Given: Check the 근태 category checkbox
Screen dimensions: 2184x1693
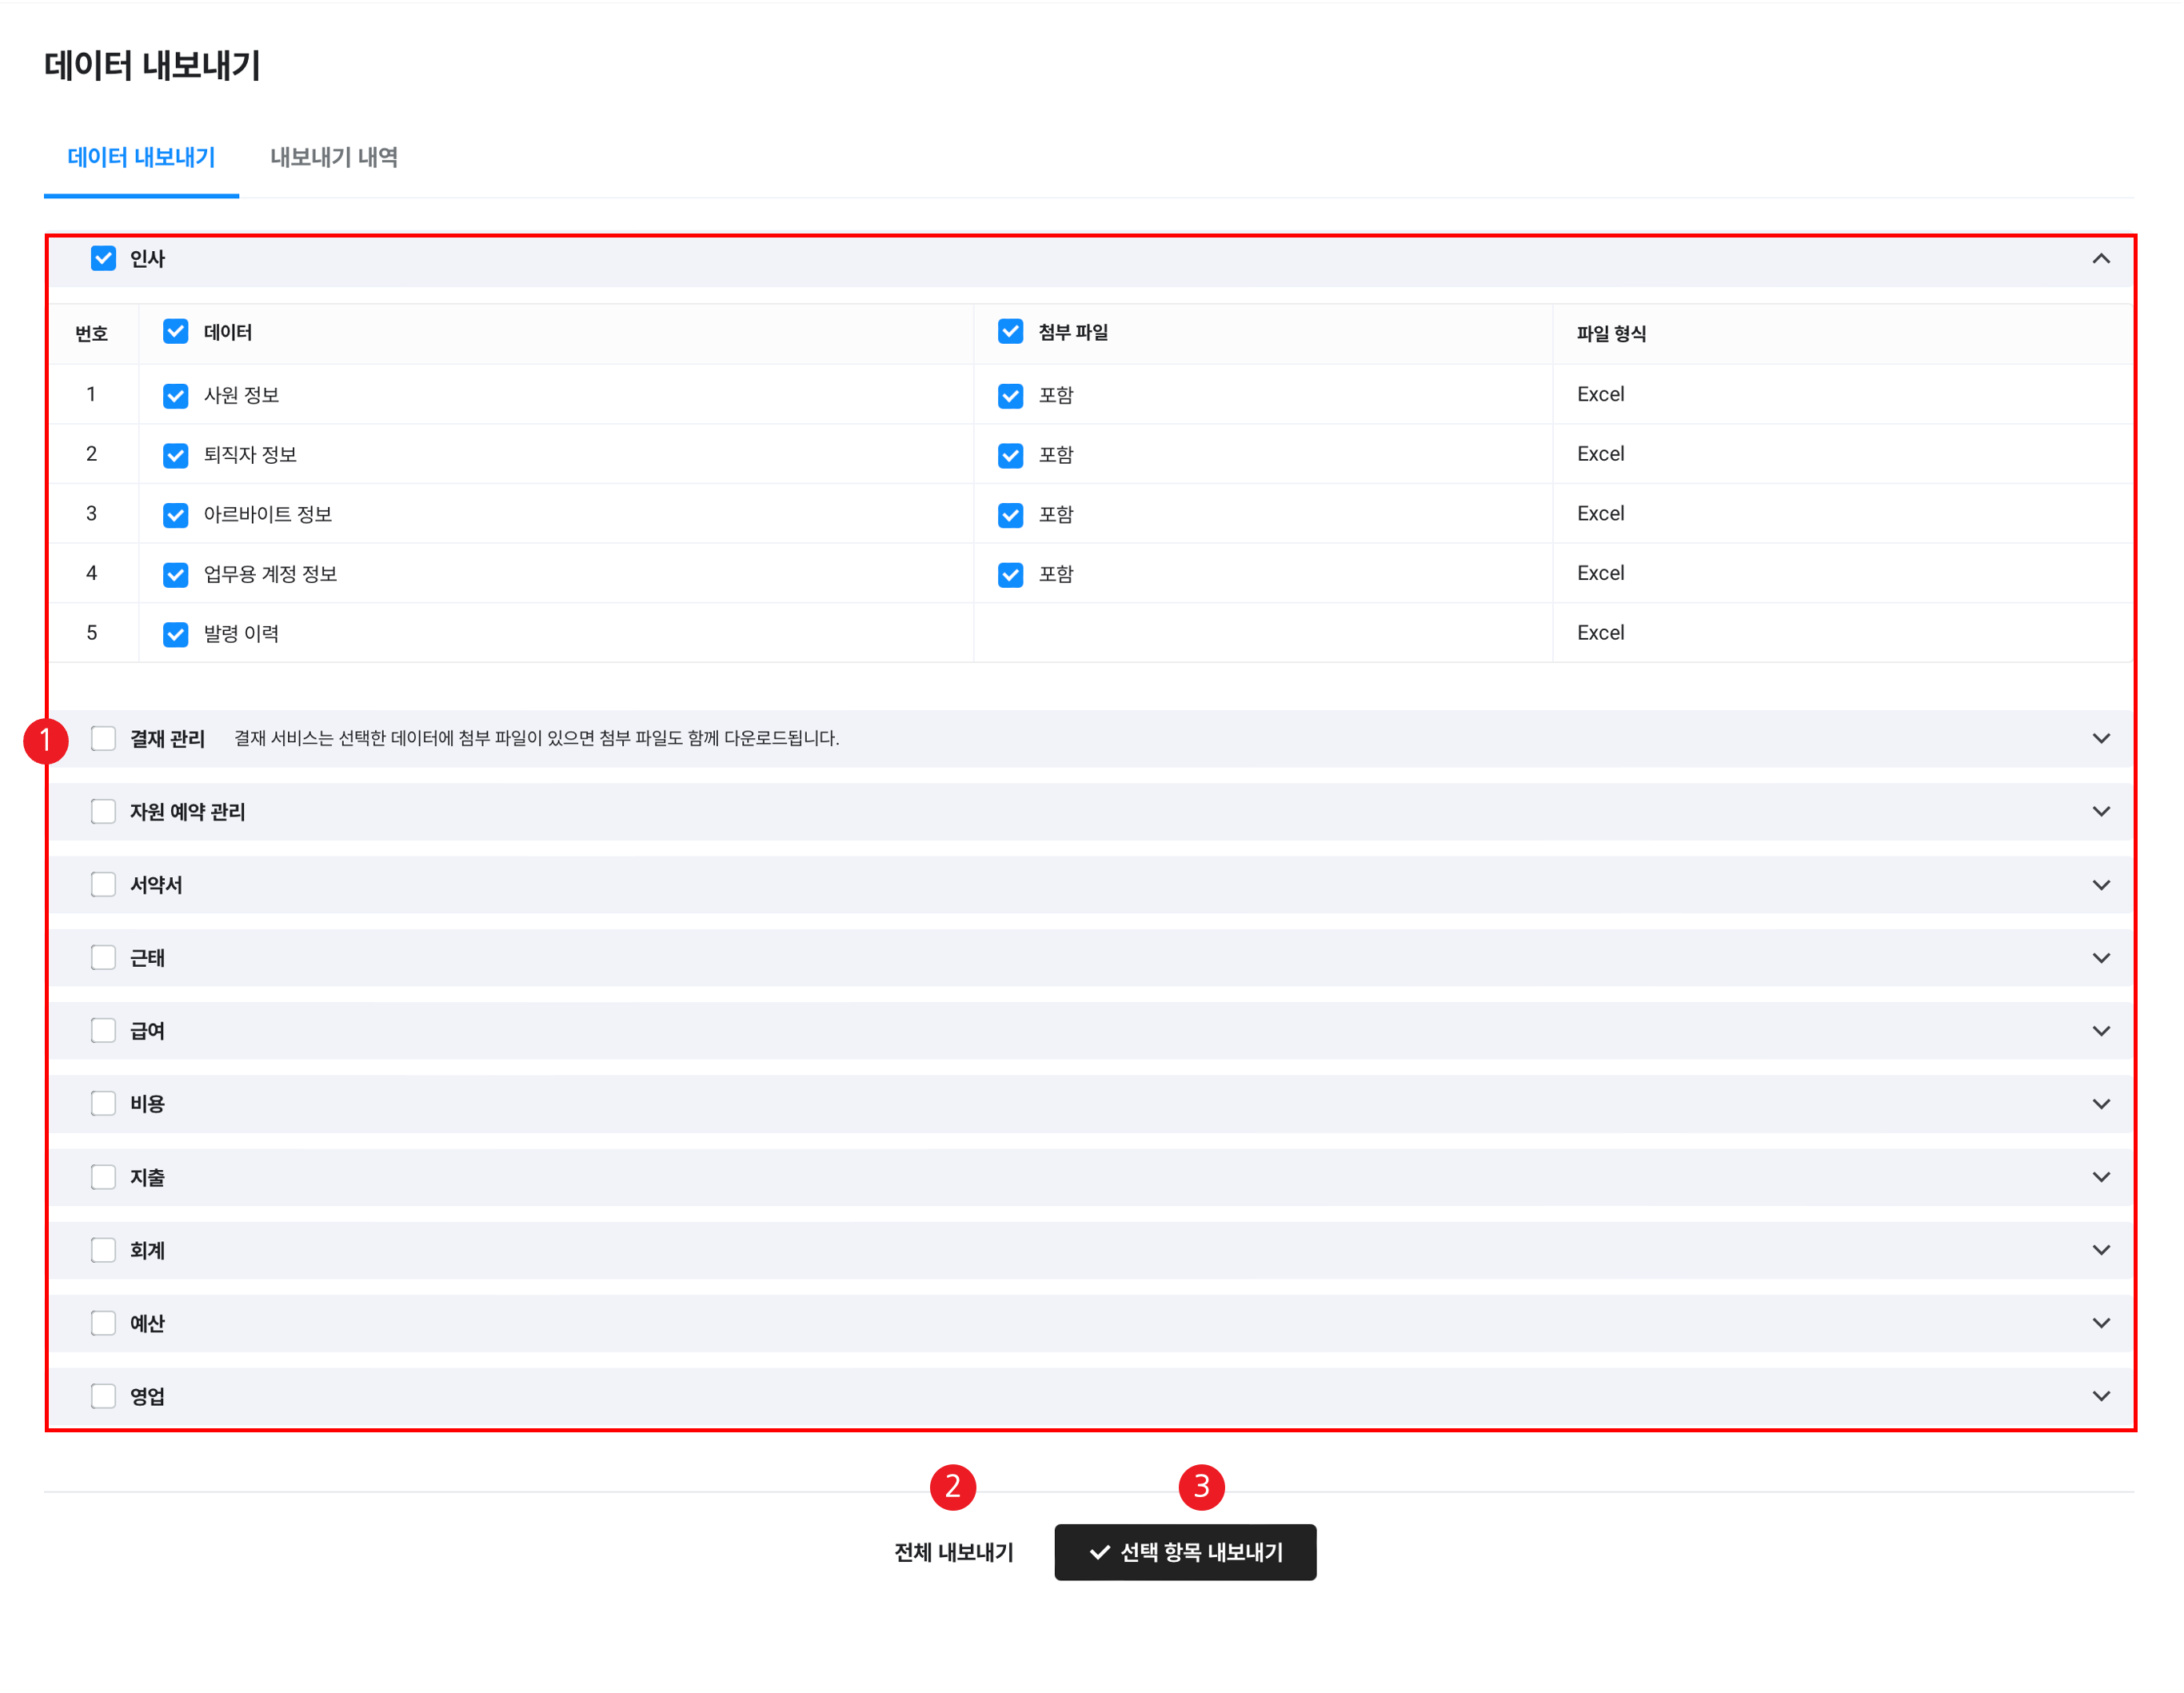Looking at the screenshot, I should point(103,958).
